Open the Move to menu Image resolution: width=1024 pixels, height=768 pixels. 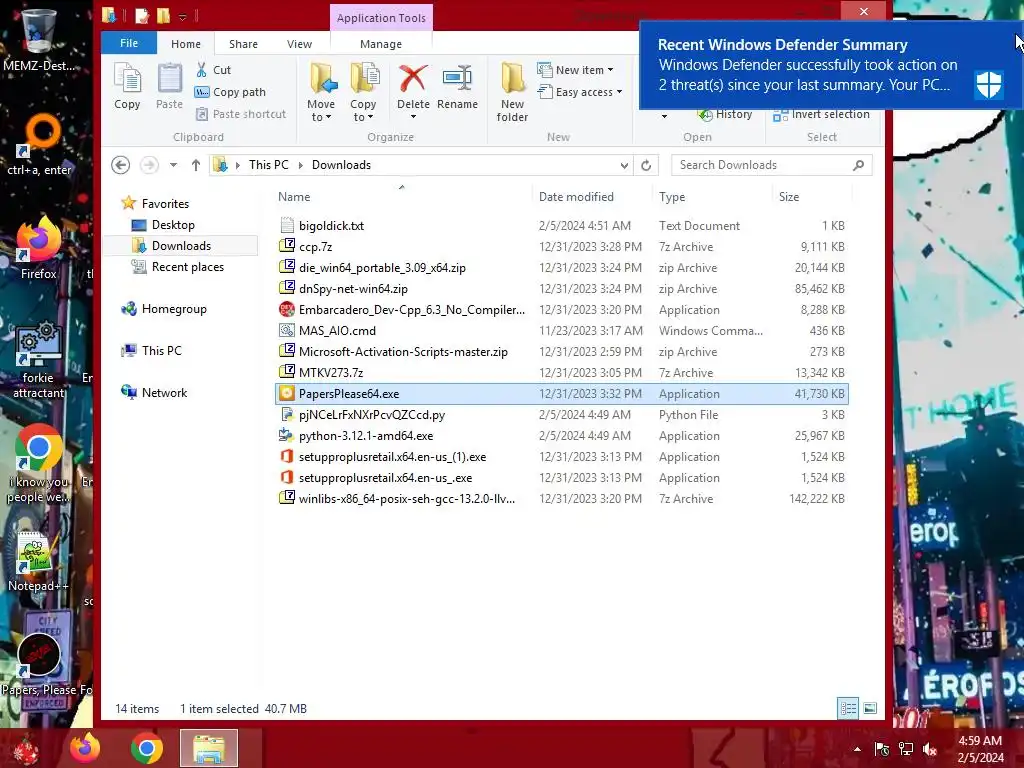[x=321, y=93]
